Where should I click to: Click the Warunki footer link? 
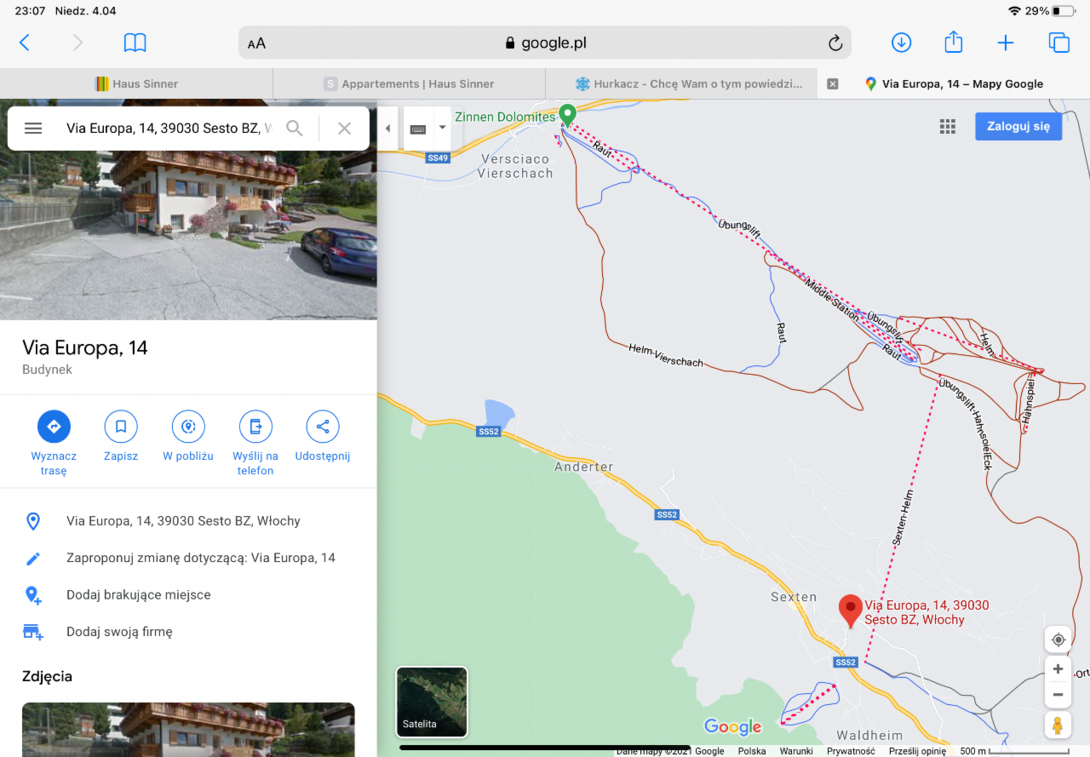point(796,751)
